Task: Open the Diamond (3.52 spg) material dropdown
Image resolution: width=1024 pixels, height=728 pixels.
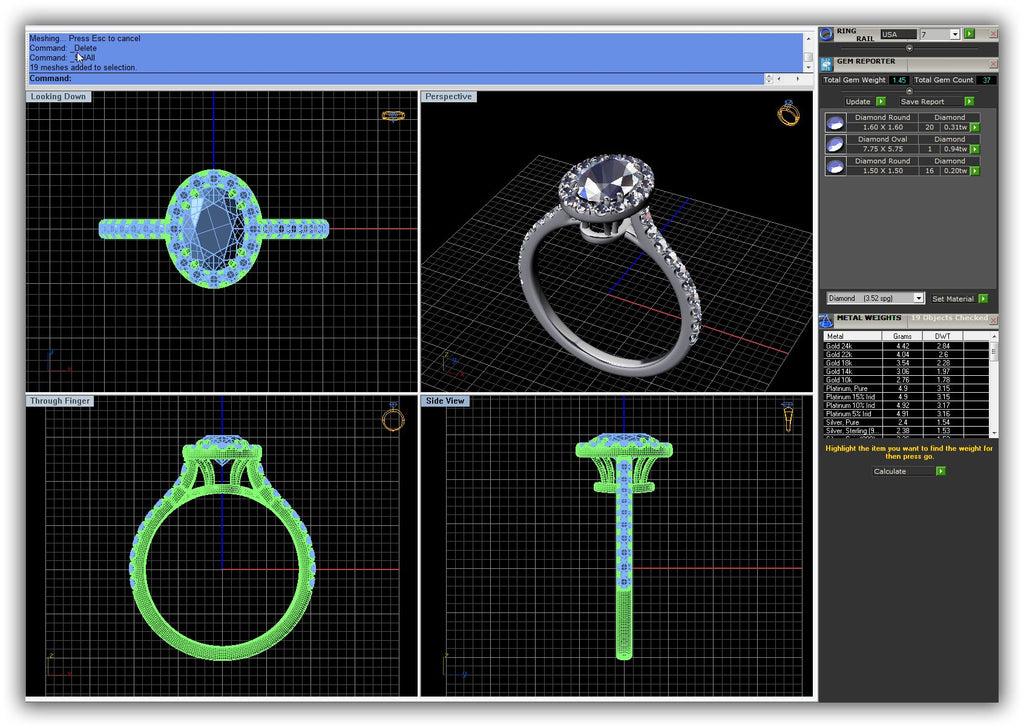Action: point(919,298)
